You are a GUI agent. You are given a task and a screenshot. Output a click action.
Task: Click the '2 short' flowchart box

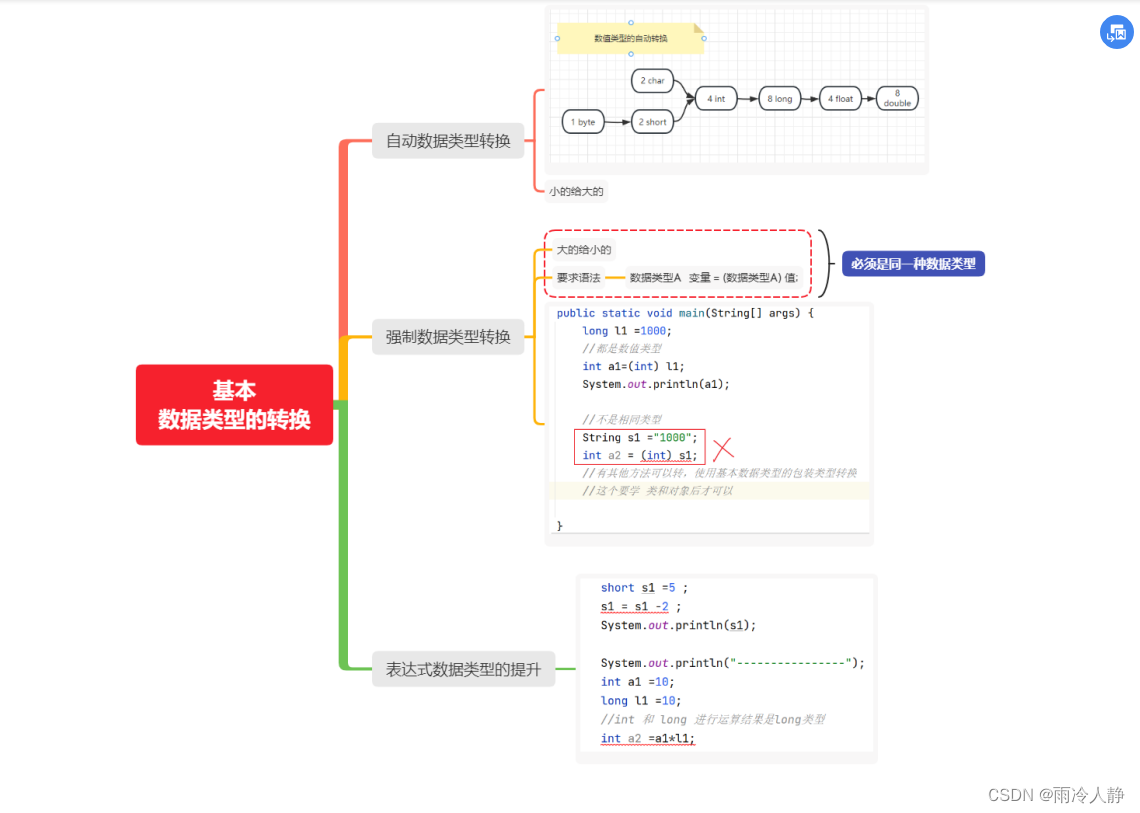pyautogui.click(x=652, y=121)
